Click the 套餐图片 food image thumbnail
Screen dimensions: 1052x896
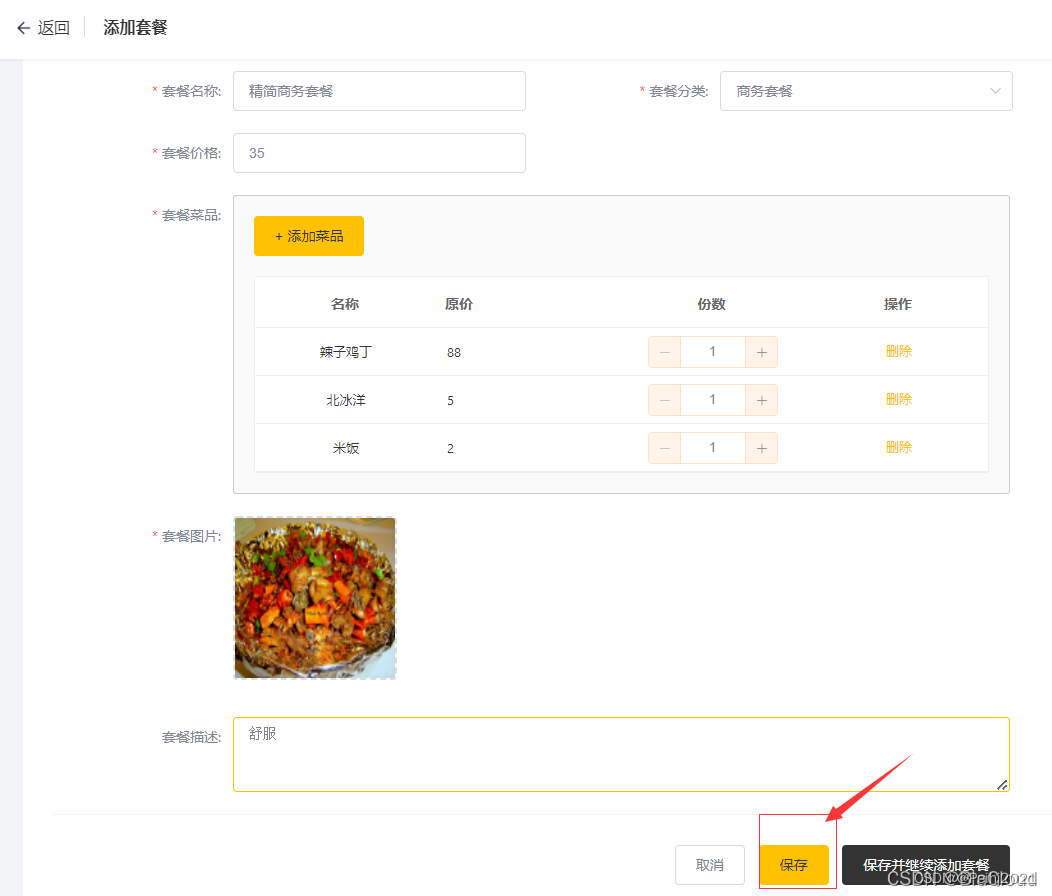[314, 597]
